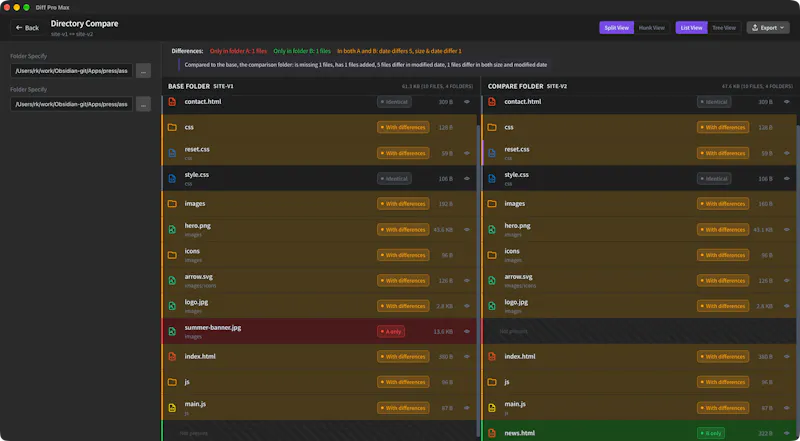Click css folder icon in compare folder
800x441 pixels.
[x=492, y=127]
